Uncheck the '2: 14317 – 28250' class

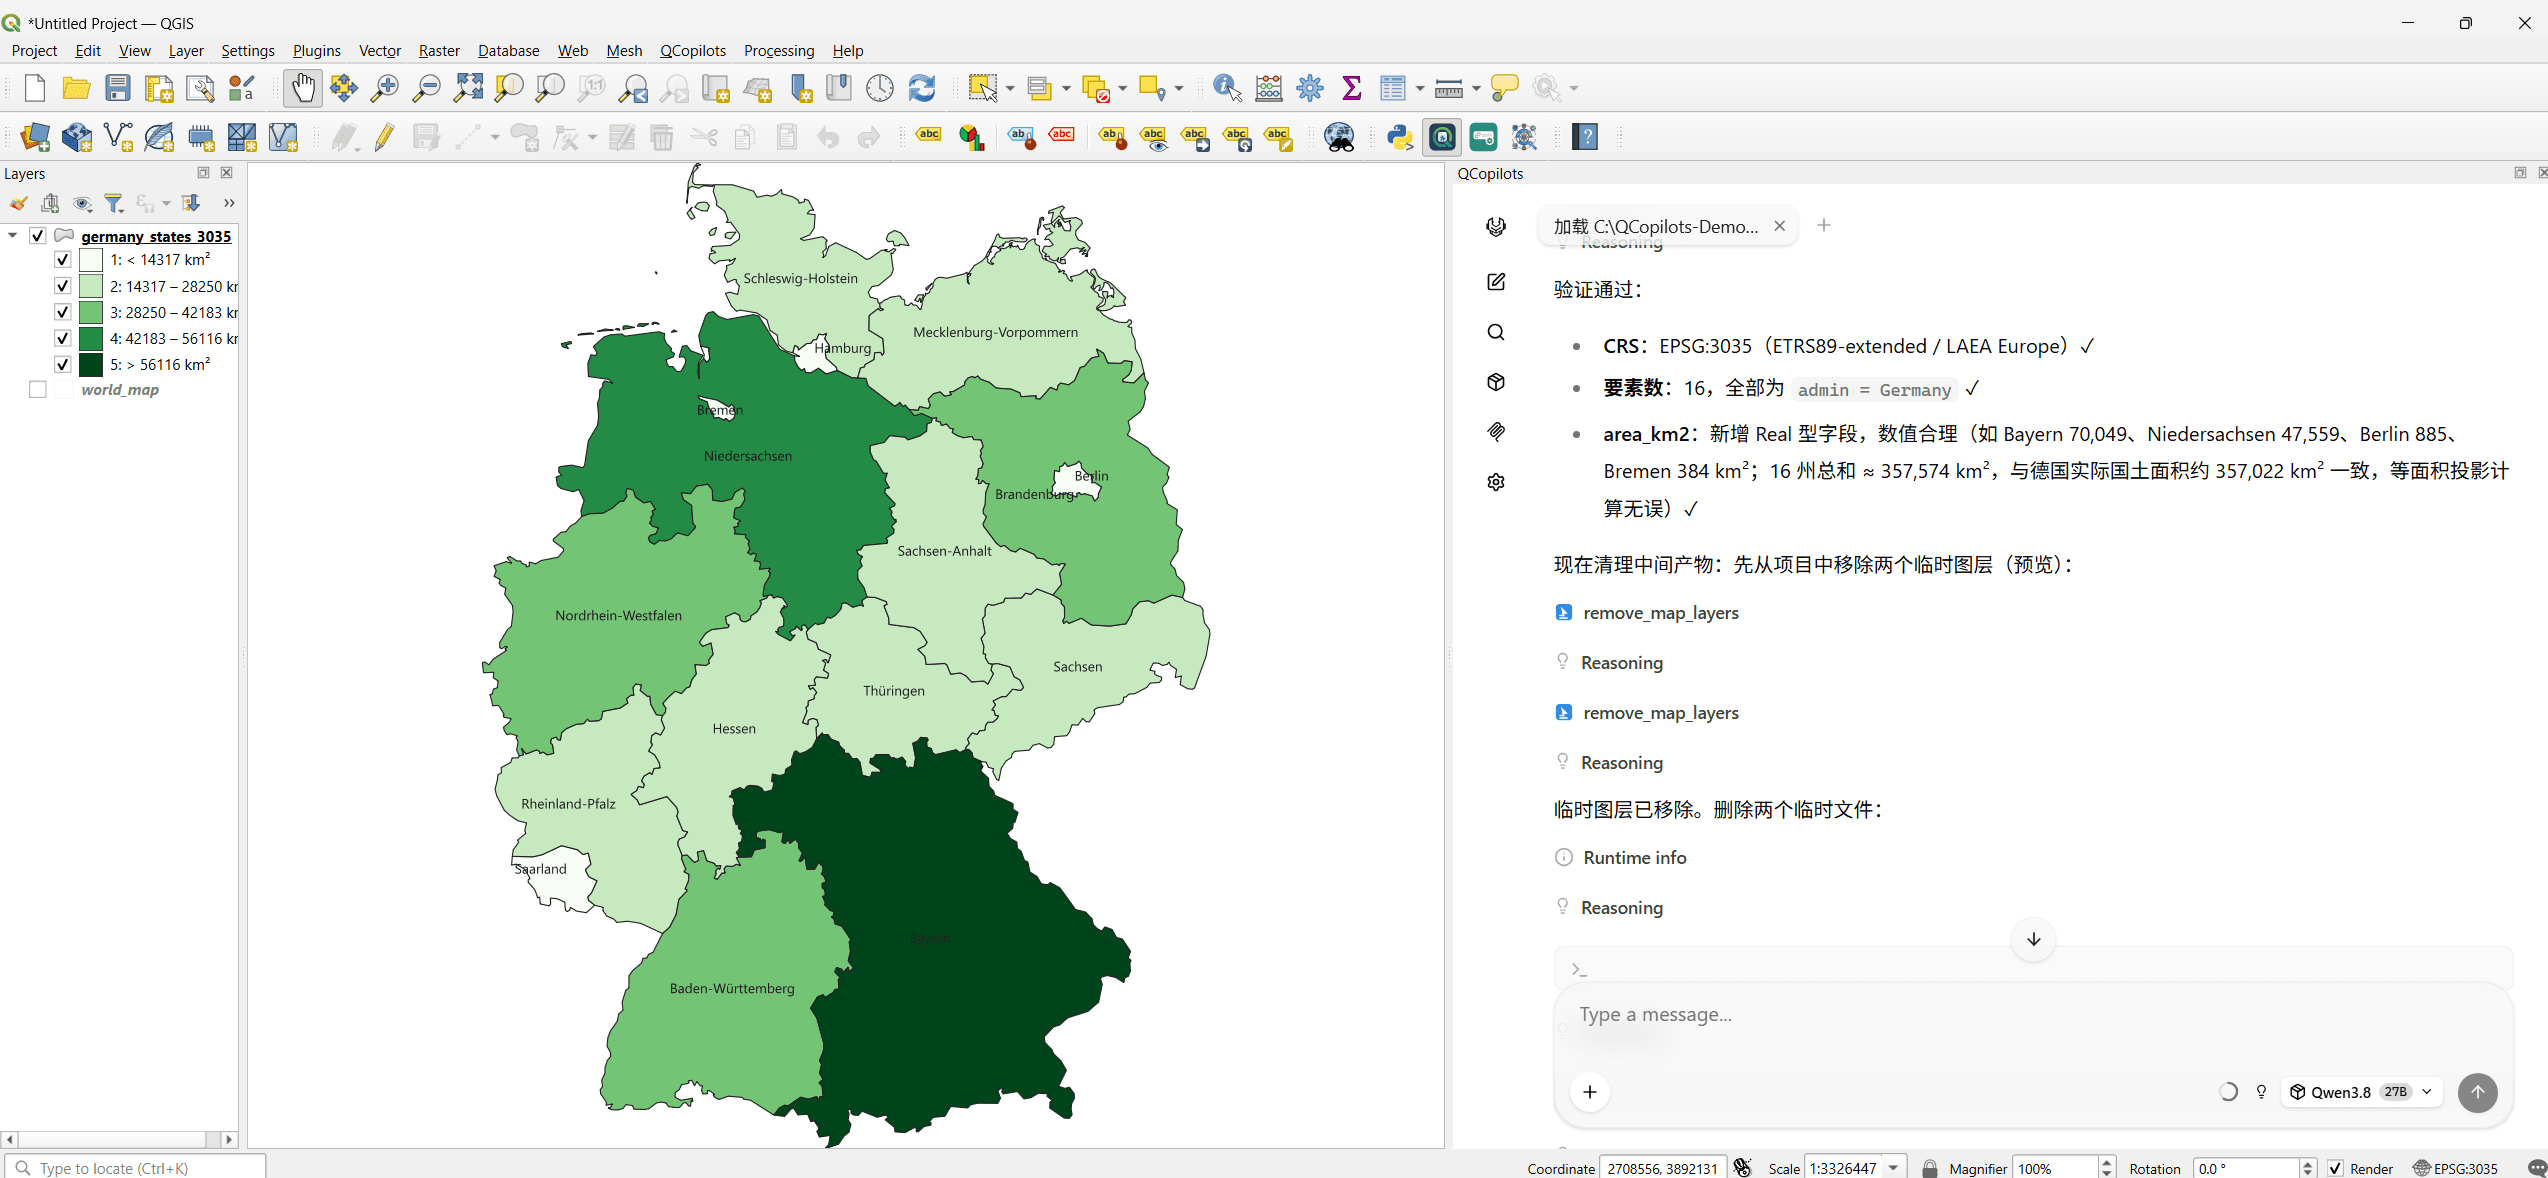pos(62,286)
